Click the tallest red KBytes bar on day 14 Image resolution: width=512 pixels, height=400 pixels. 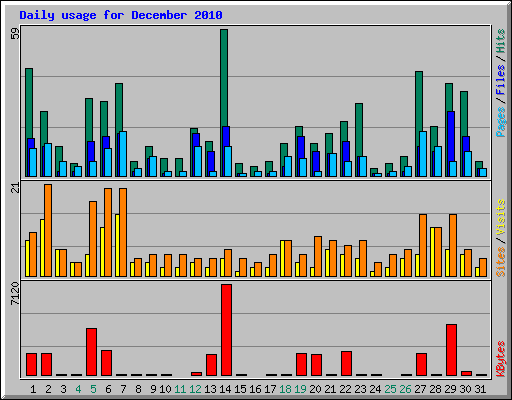pos(226,330)
